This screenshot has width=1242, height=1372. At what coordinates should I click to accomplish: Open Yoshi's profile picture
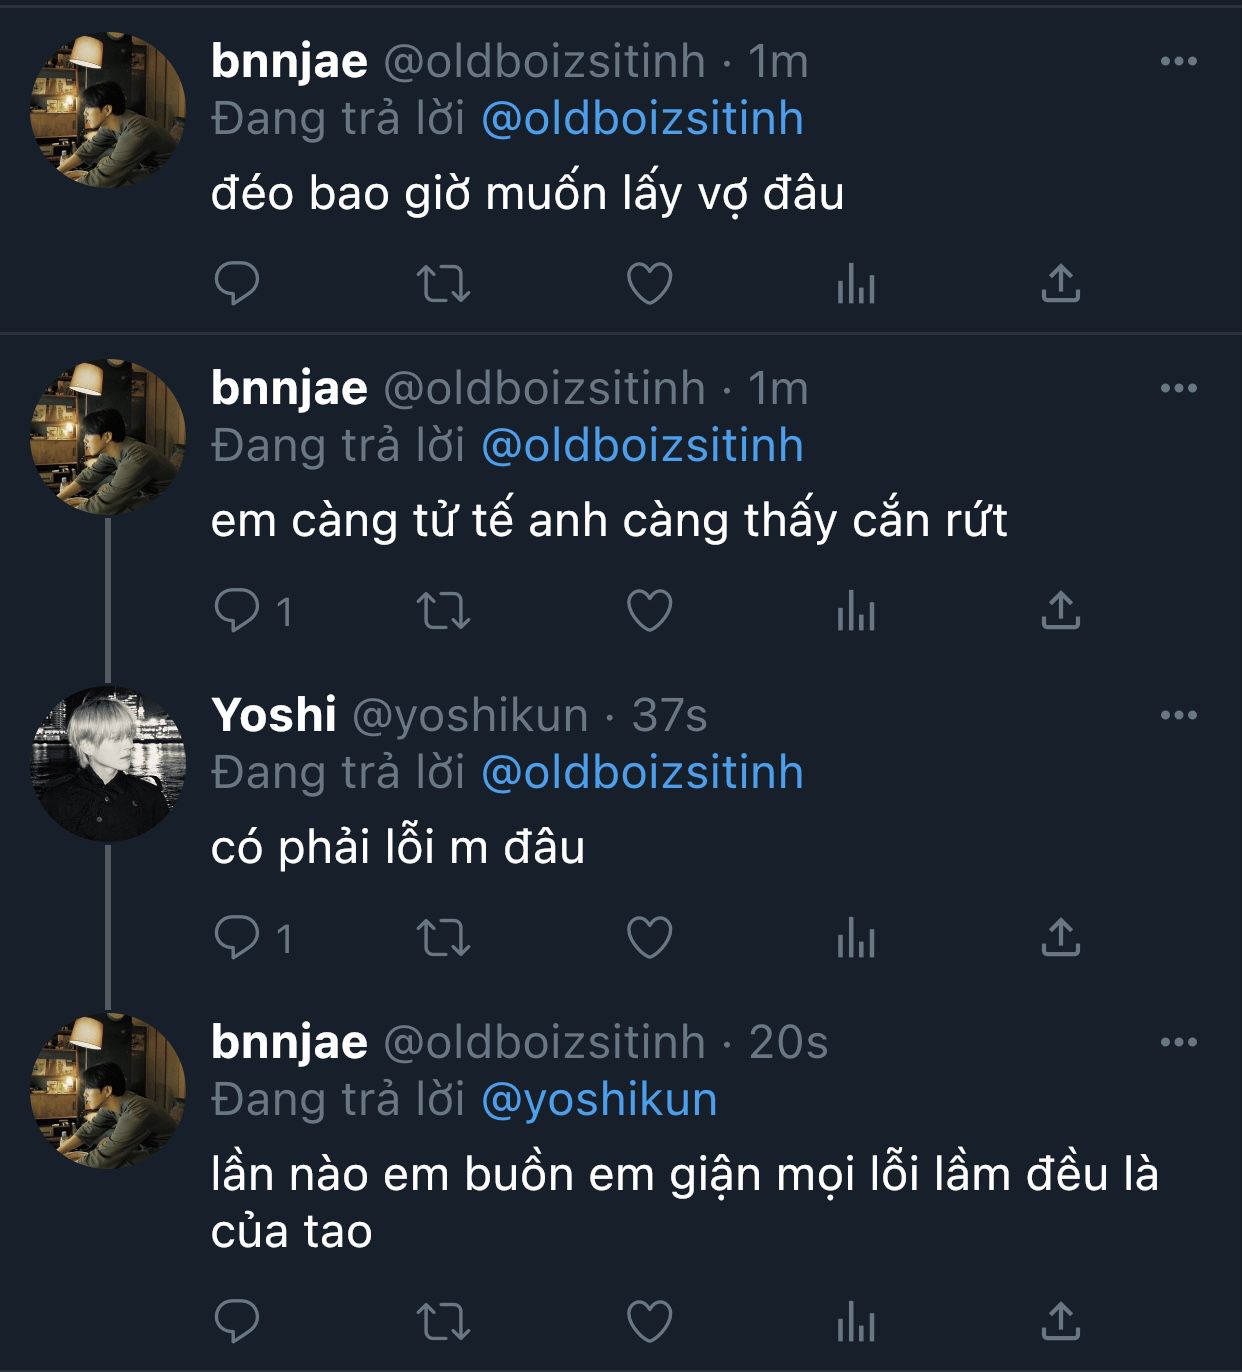108,763
